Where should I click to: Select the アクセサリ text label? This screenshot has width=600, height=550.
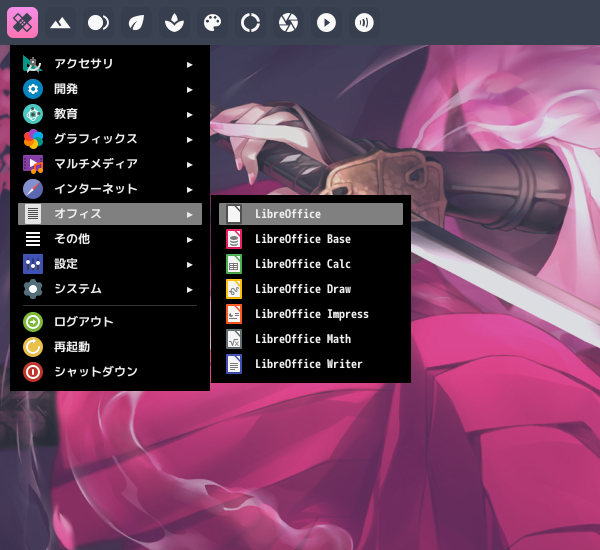[83, 64]
